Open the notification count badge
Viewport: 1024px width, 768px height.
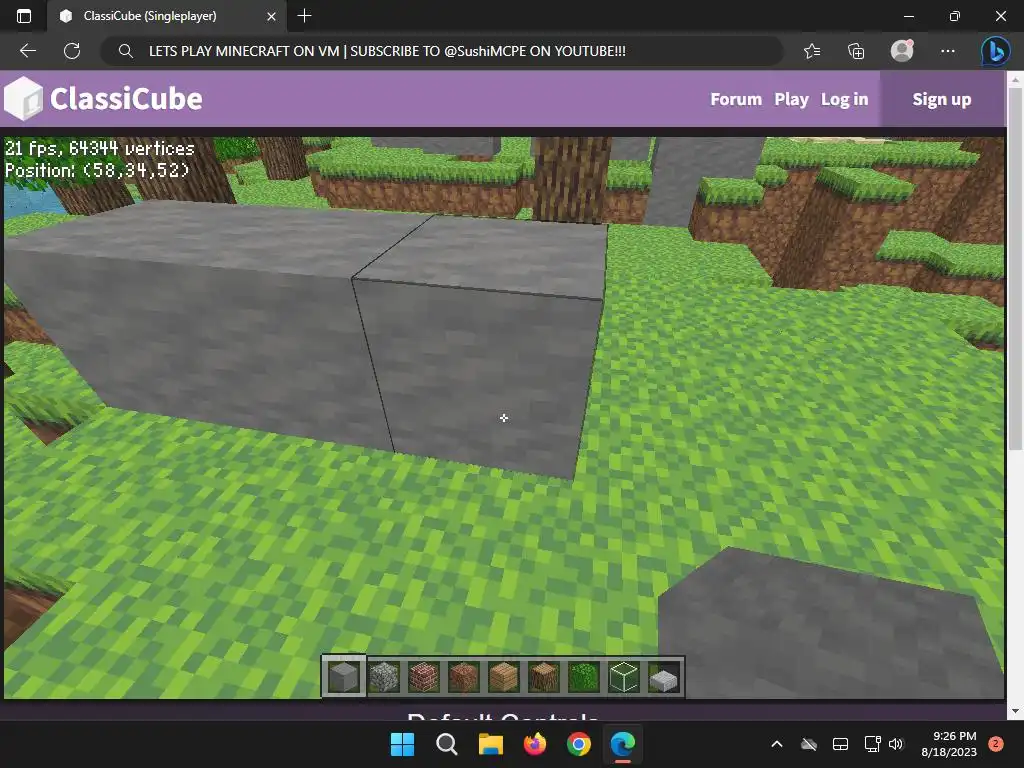coord(996,744)
